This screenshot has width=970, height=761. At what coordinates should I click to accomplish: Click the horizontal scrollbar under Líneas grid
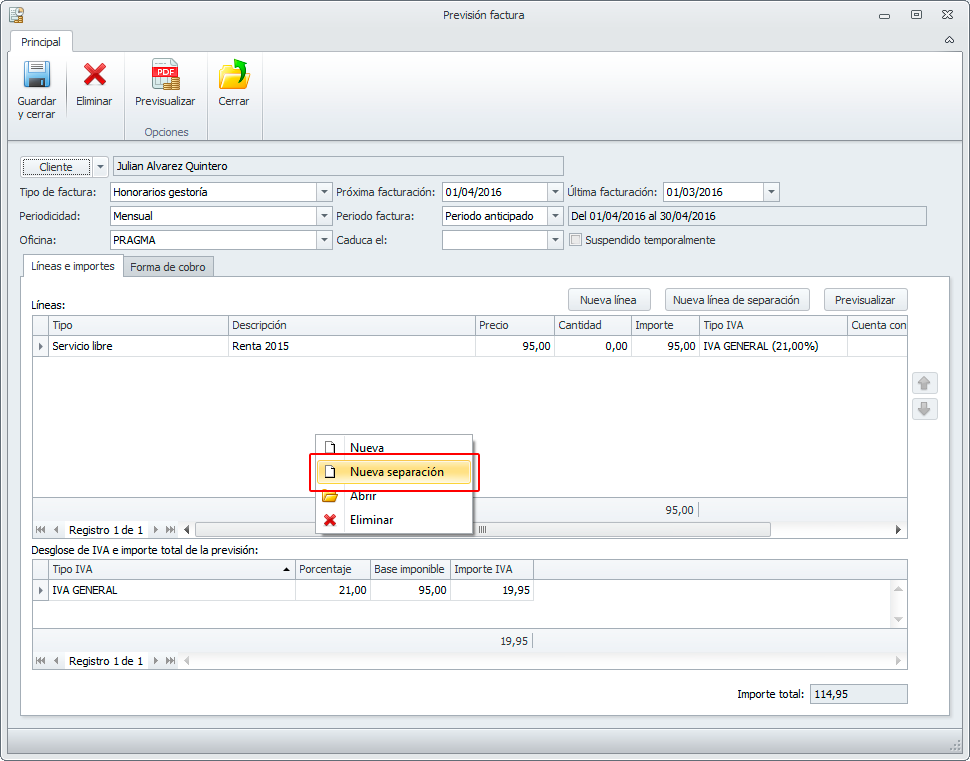point(482,530)
